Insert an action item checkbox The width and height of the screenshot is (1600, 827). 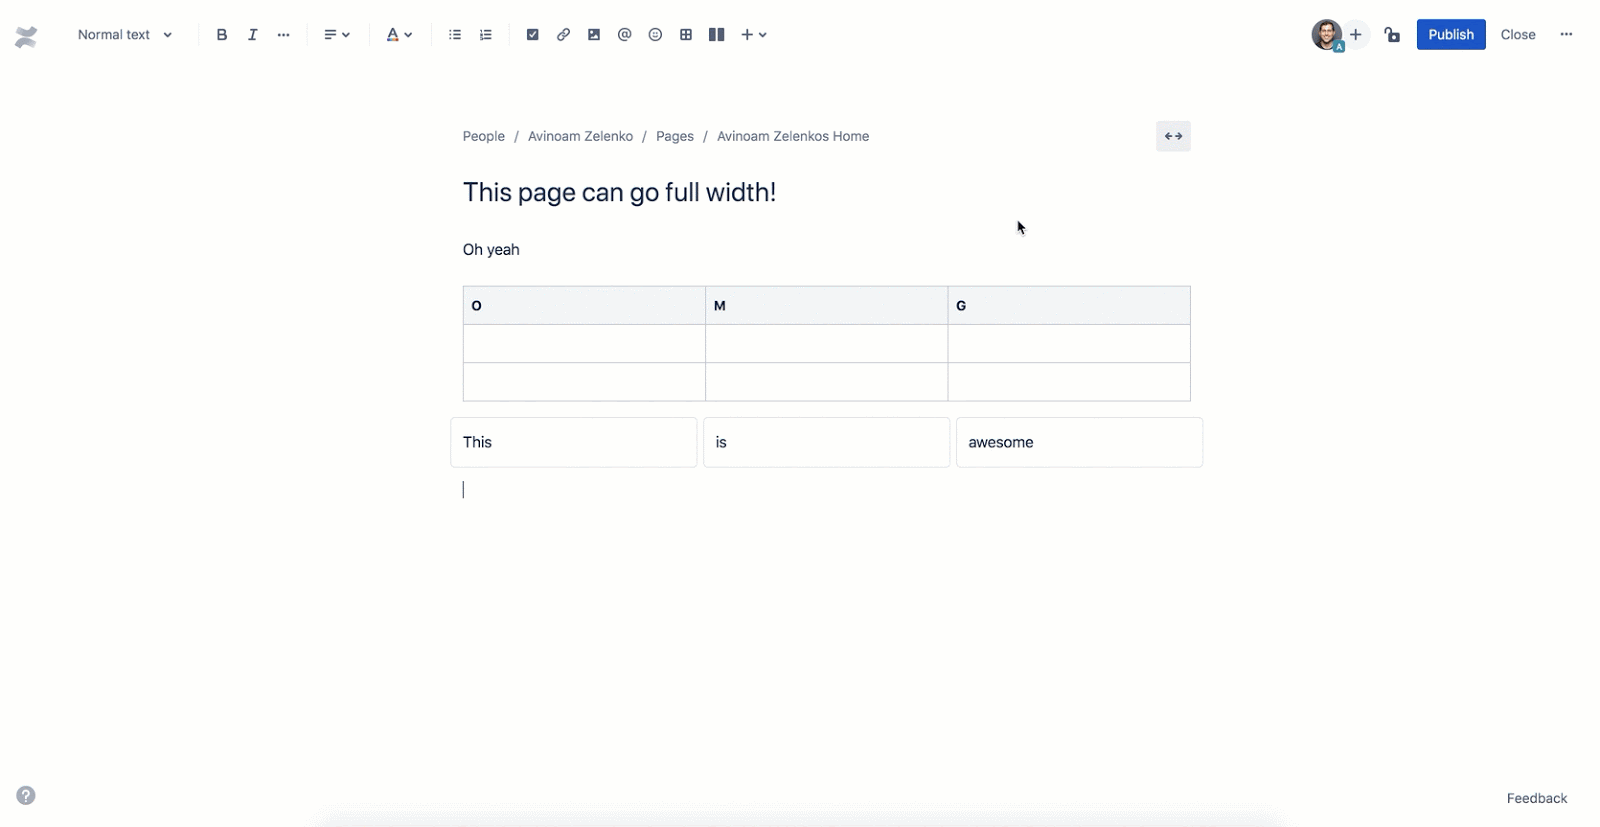pos(533,35)
